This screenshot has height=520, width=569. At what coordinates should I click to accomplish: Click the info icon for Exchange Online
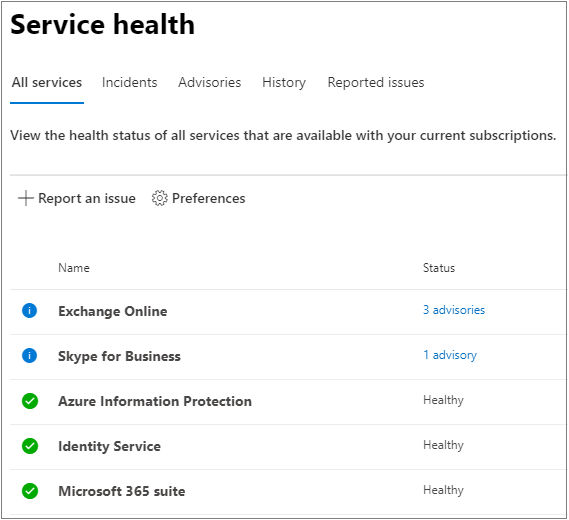point(29,311)
